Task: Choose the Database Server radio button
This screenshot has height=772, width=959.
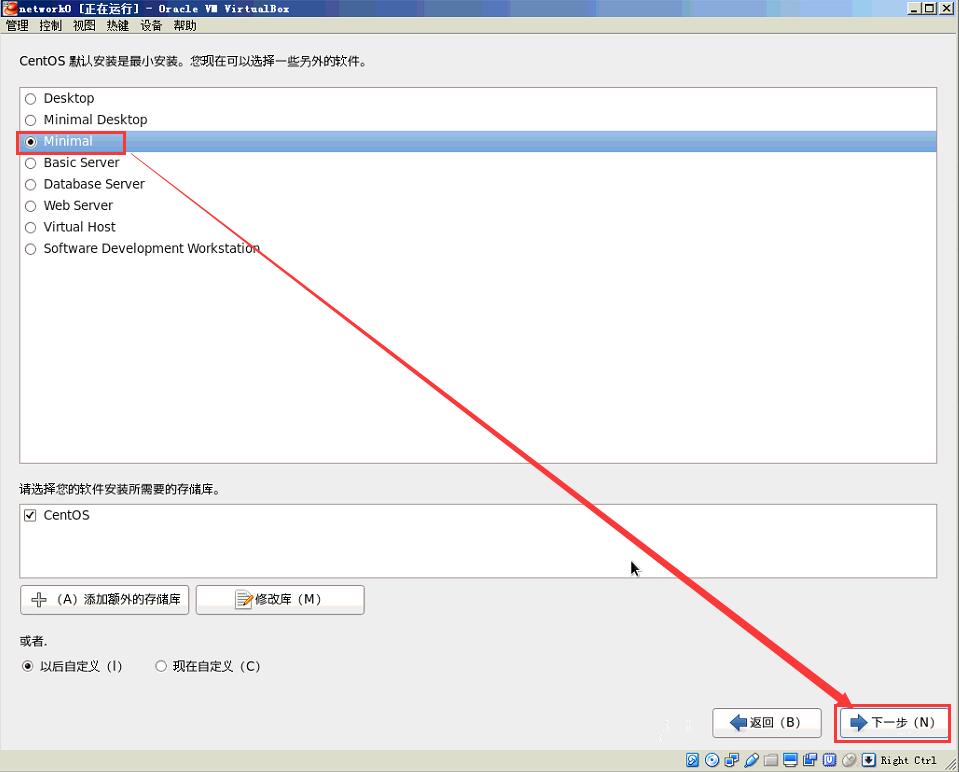Action: (31, 185)
